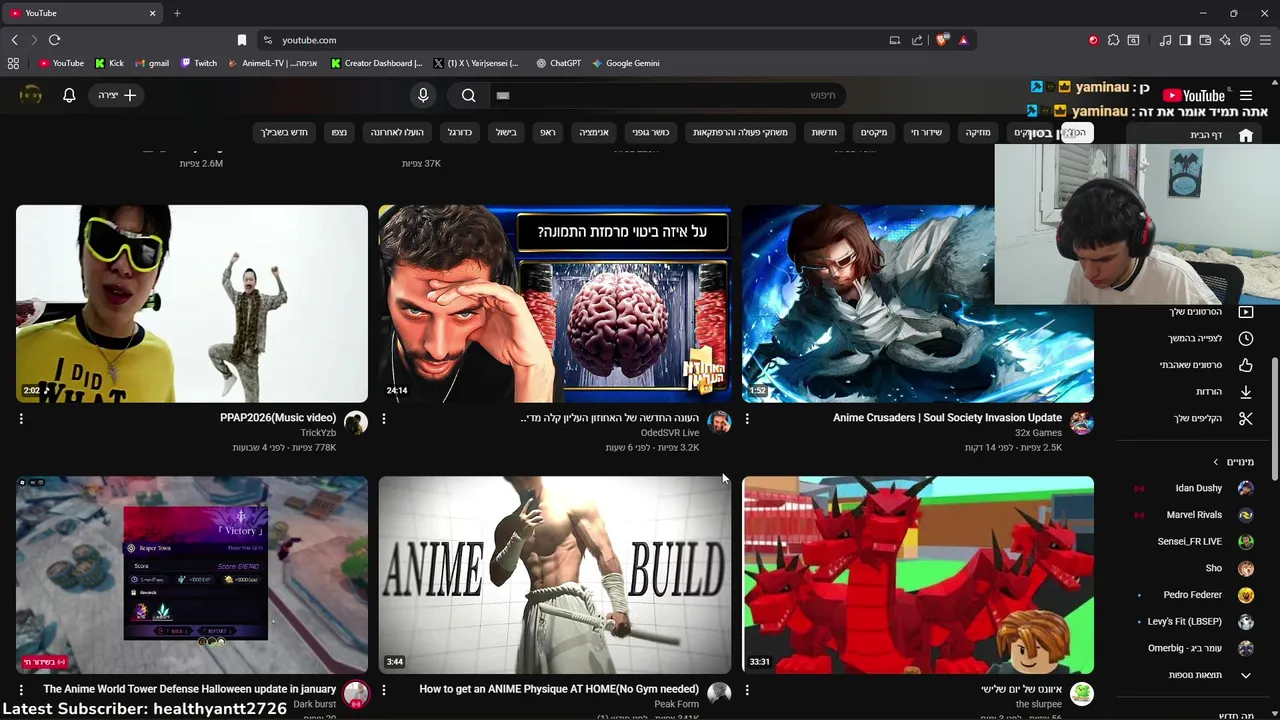Screen dimensions: 1280x720
Task: Click the Brave Rewards triangle icon
Action: point(963,40)
